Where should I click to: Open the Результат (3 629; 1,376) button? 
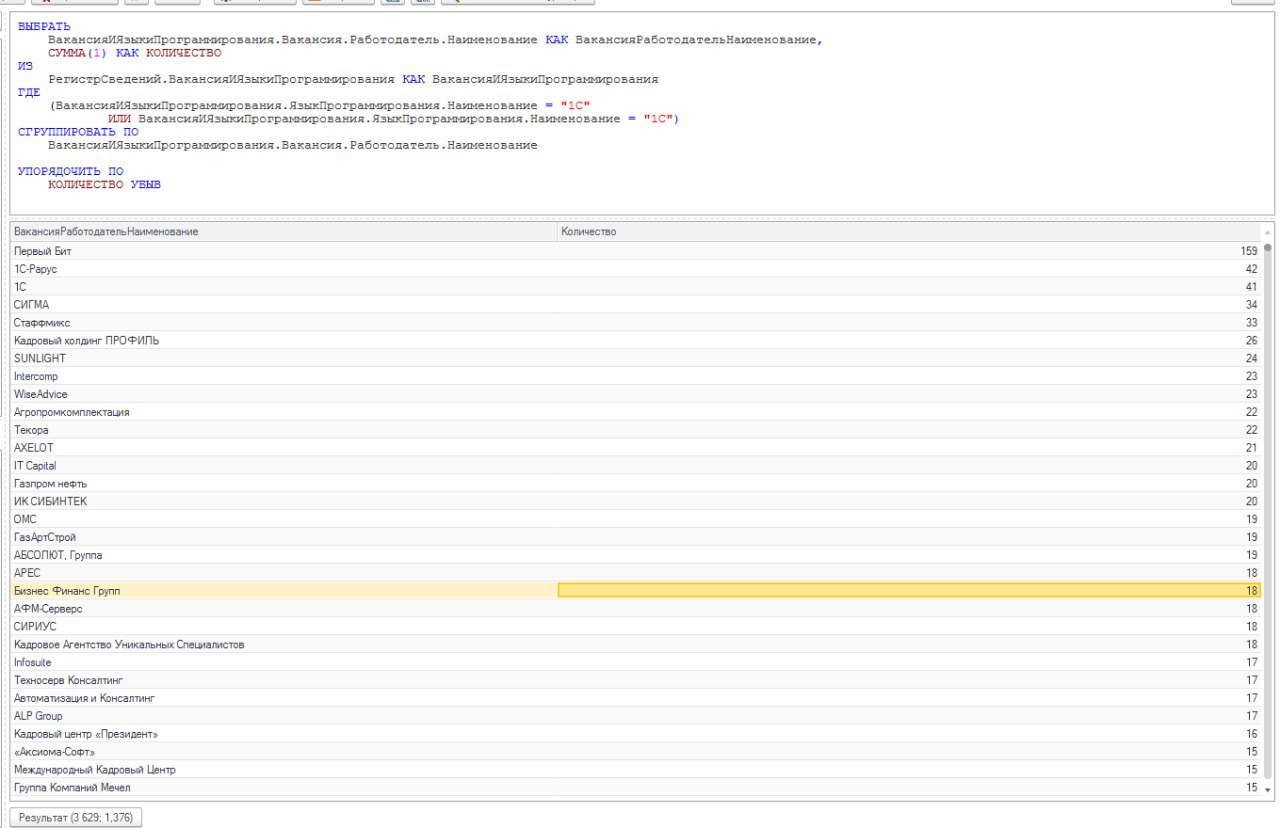[77, 818]
